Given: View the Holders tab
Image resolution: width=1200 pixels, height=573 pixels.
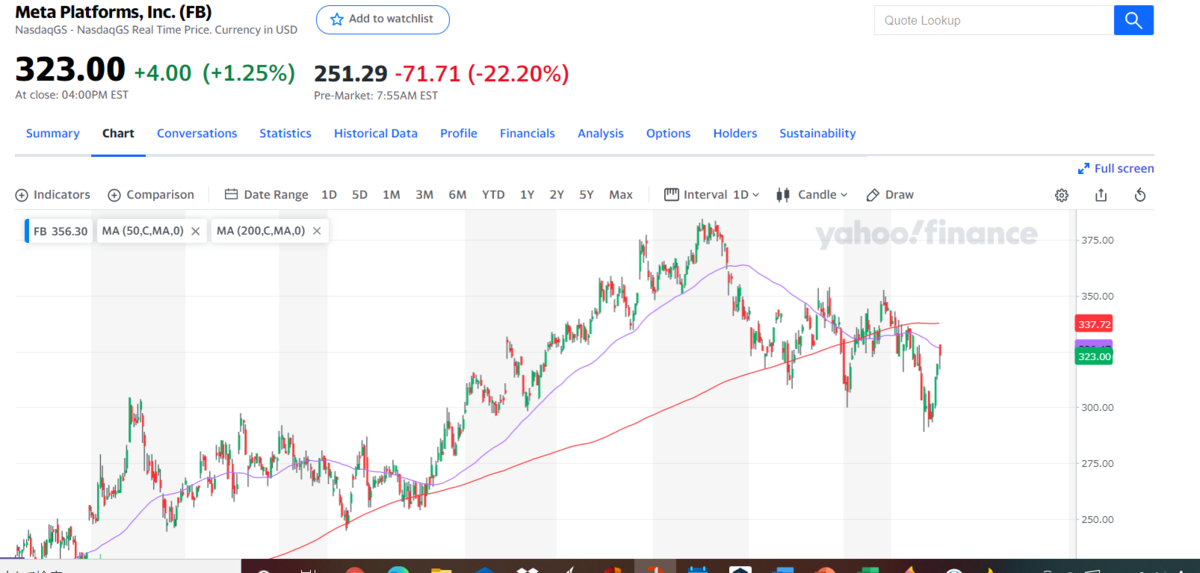Looking at the screenshot, I should (x=735, y=133).
